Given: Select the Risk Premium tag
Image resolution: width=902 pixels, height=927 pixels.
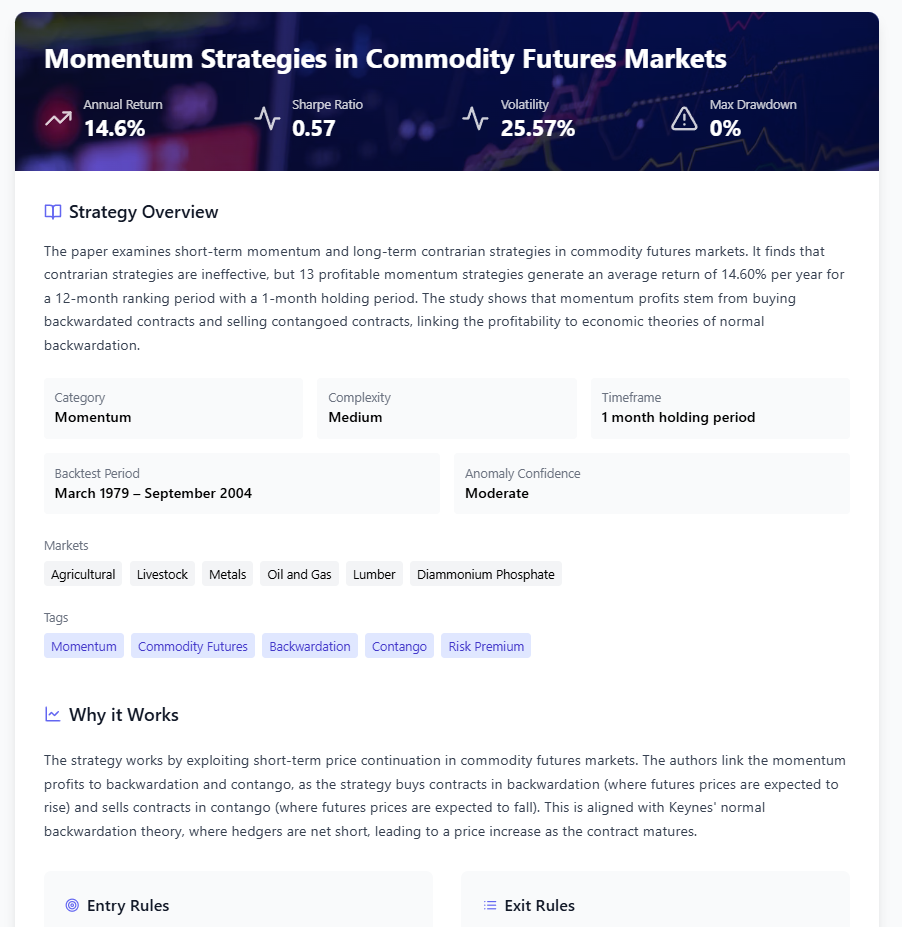Looking at the screenshot, I should [485, 645].
